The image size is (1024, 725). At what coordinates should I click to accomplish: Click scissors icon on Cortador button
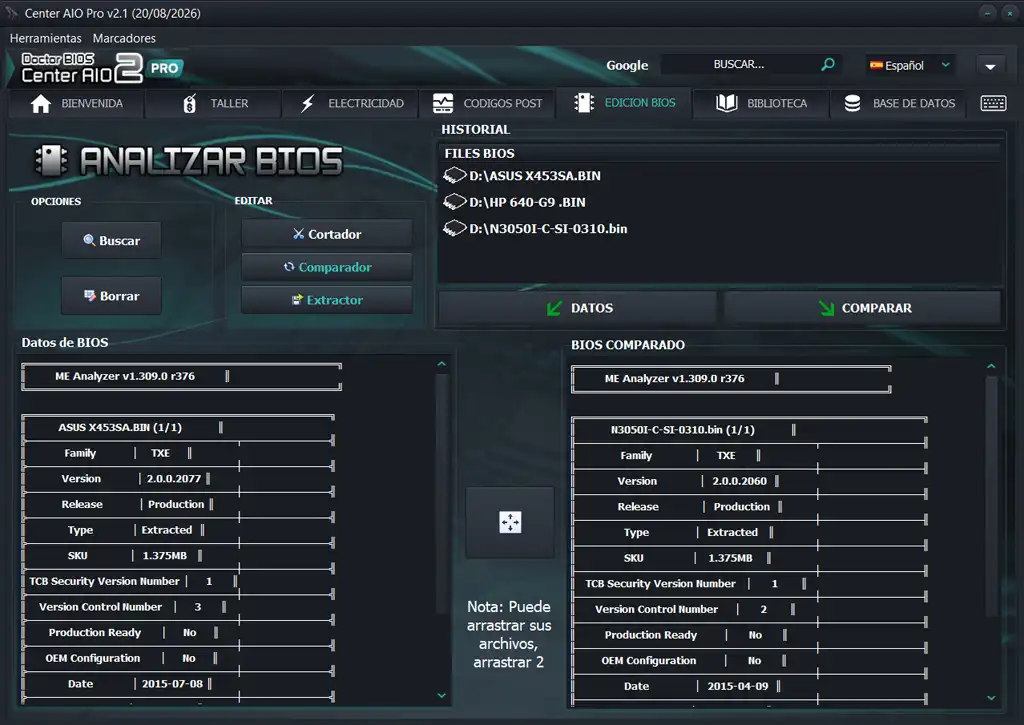point(298,234)
